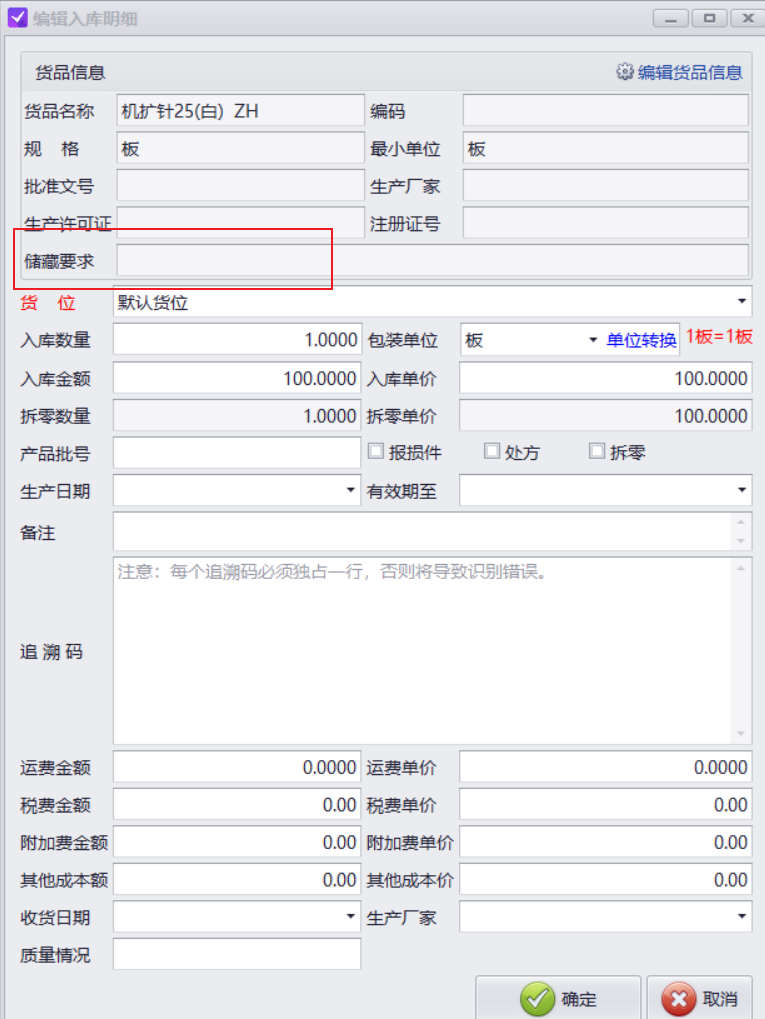This screenshot has height=1019, width=765.
Task: Focus the 产品批号 input field
Action: click(x=237, y=452)
